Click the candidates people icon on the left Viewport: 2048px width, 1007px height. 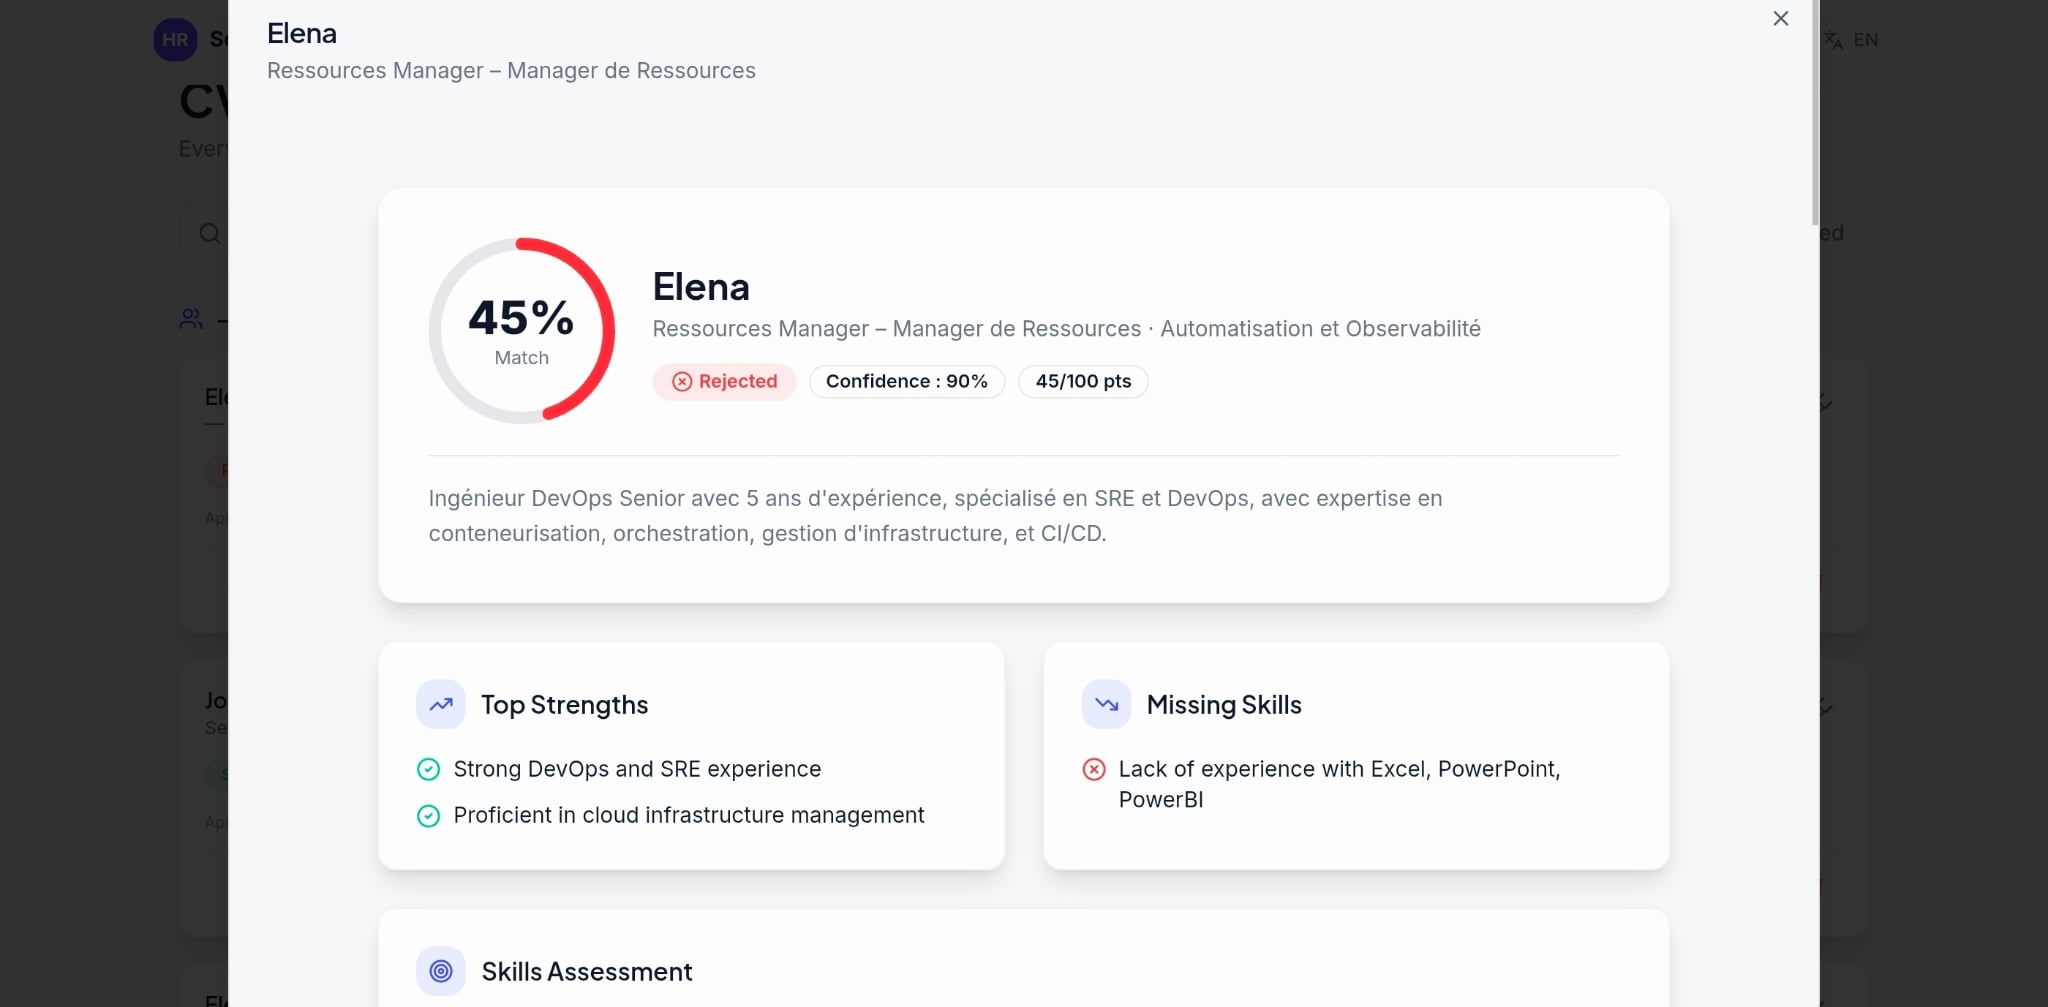191,319
